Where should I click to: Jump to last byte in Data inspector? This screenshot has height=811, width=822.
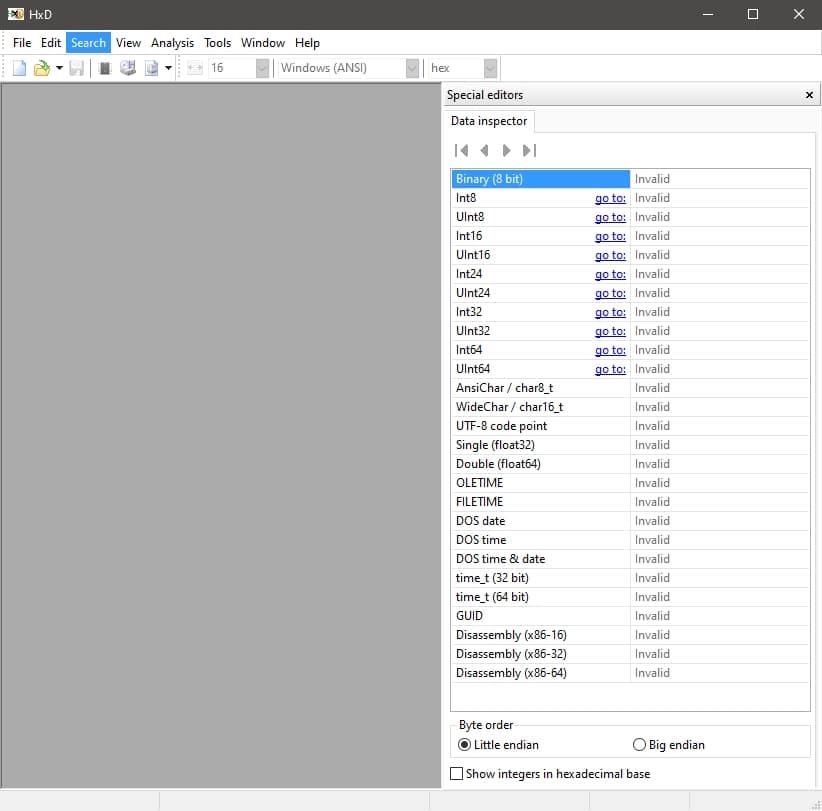[529, 150]
